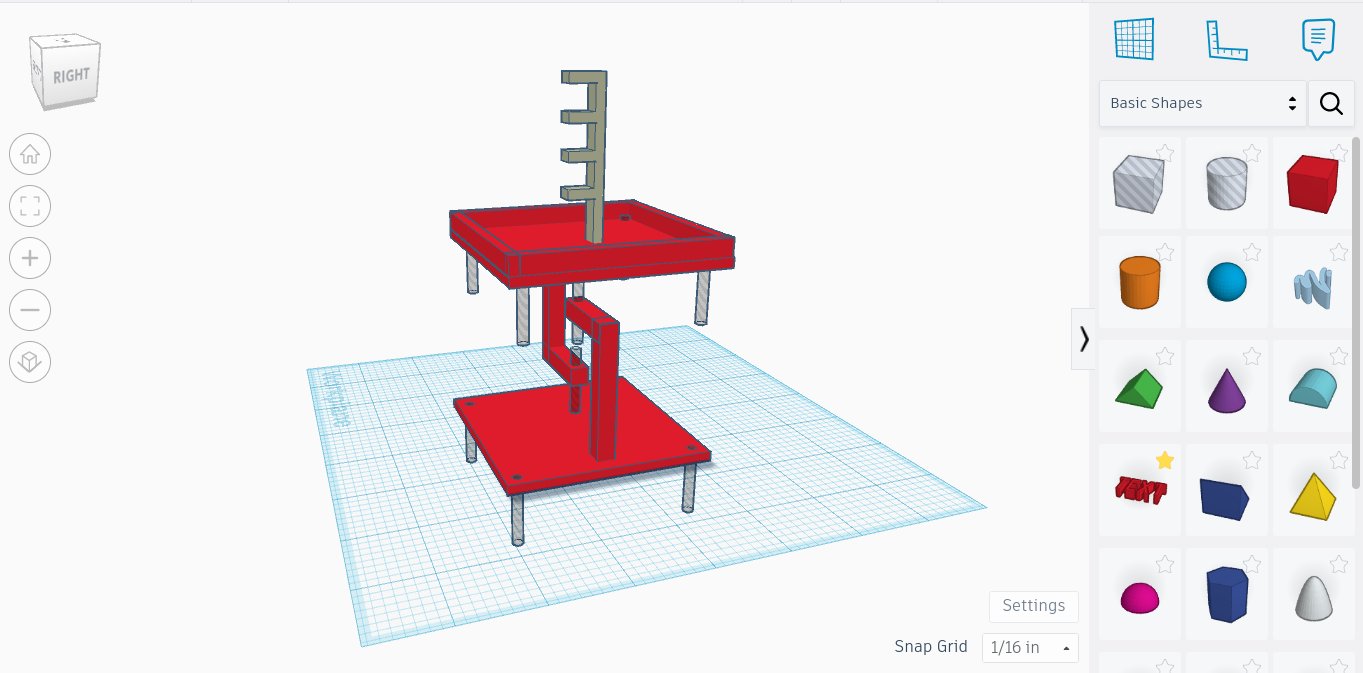Pick the striped Box hole shape
Image resolution: width=1363 pixels, height=673 pixels.
click(1139, 184)
